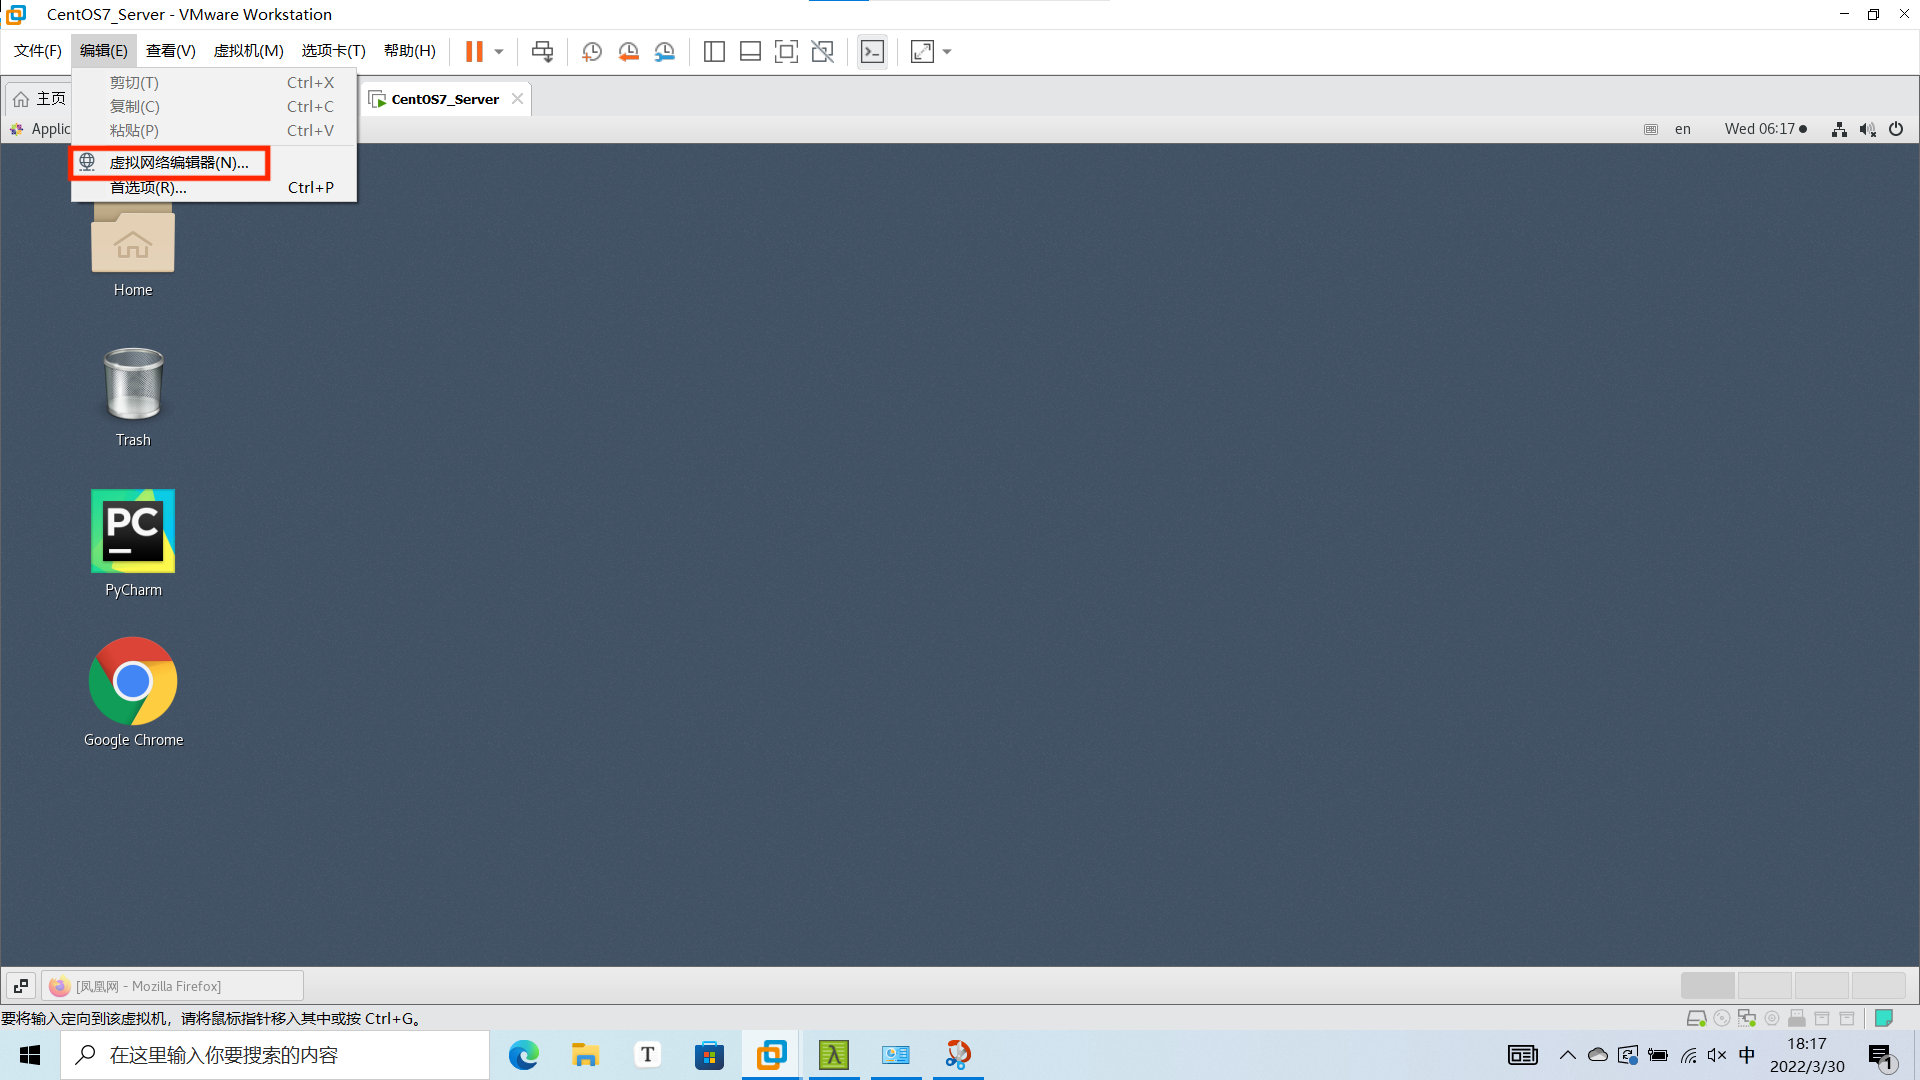Suspend the virtual machine
1920x1080 pixels.
(x=472, y=51)
